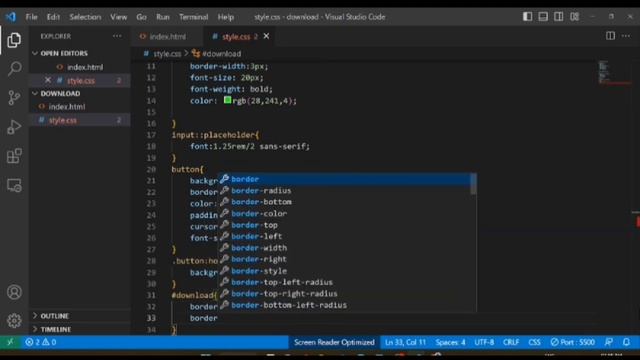
Task: Open the Help menu
Action: click(x=225, y=17)
